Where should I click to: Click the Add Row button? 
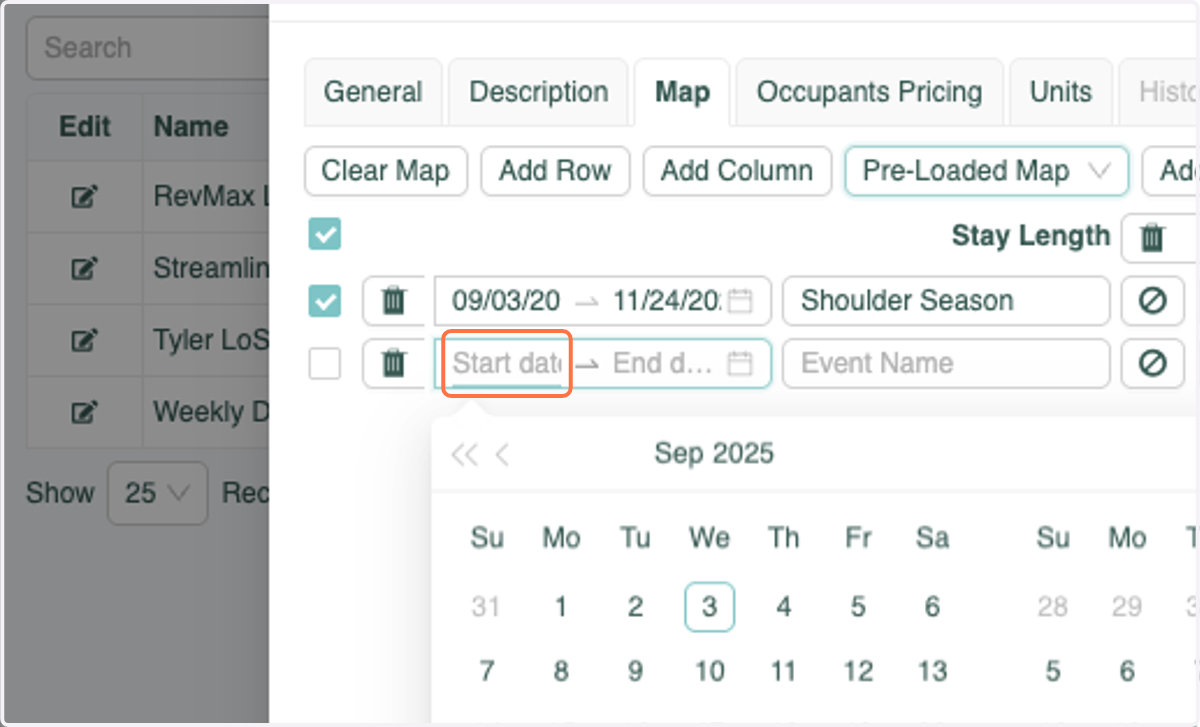[555, 171]
